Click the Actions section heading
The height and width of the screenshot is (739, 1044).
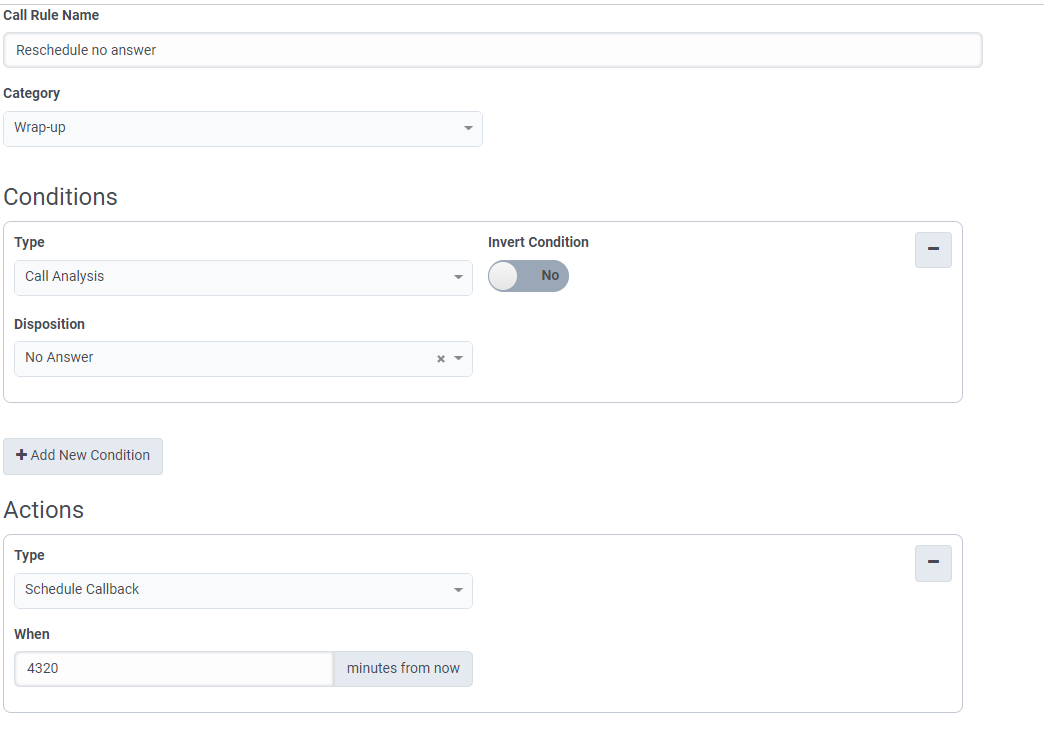tap(44, 510)
